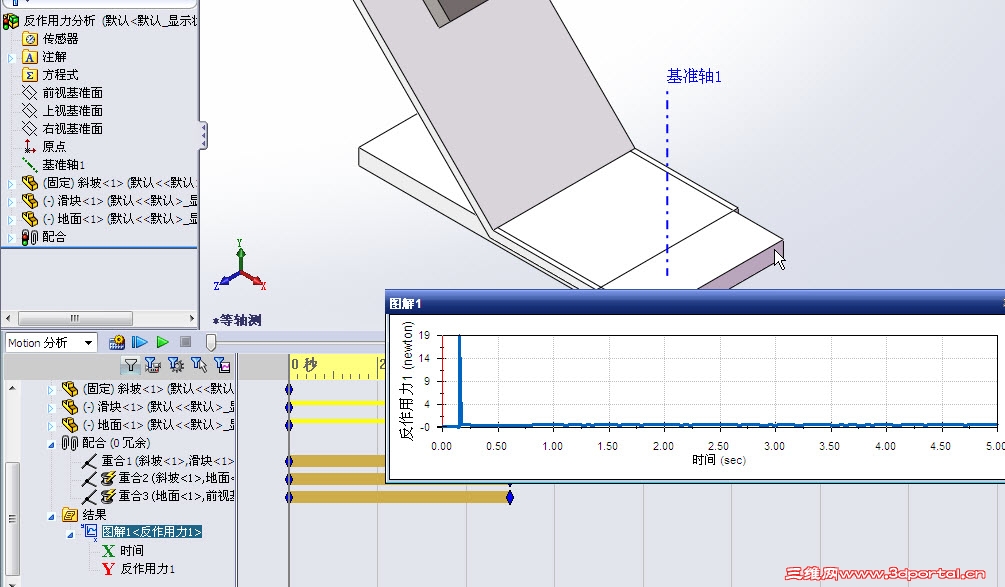Image resolution: width=1005 pixels, height=587 pixels.
Task: Click the feature tree horizontal scrollbar thumb
Action: (75, 318)
